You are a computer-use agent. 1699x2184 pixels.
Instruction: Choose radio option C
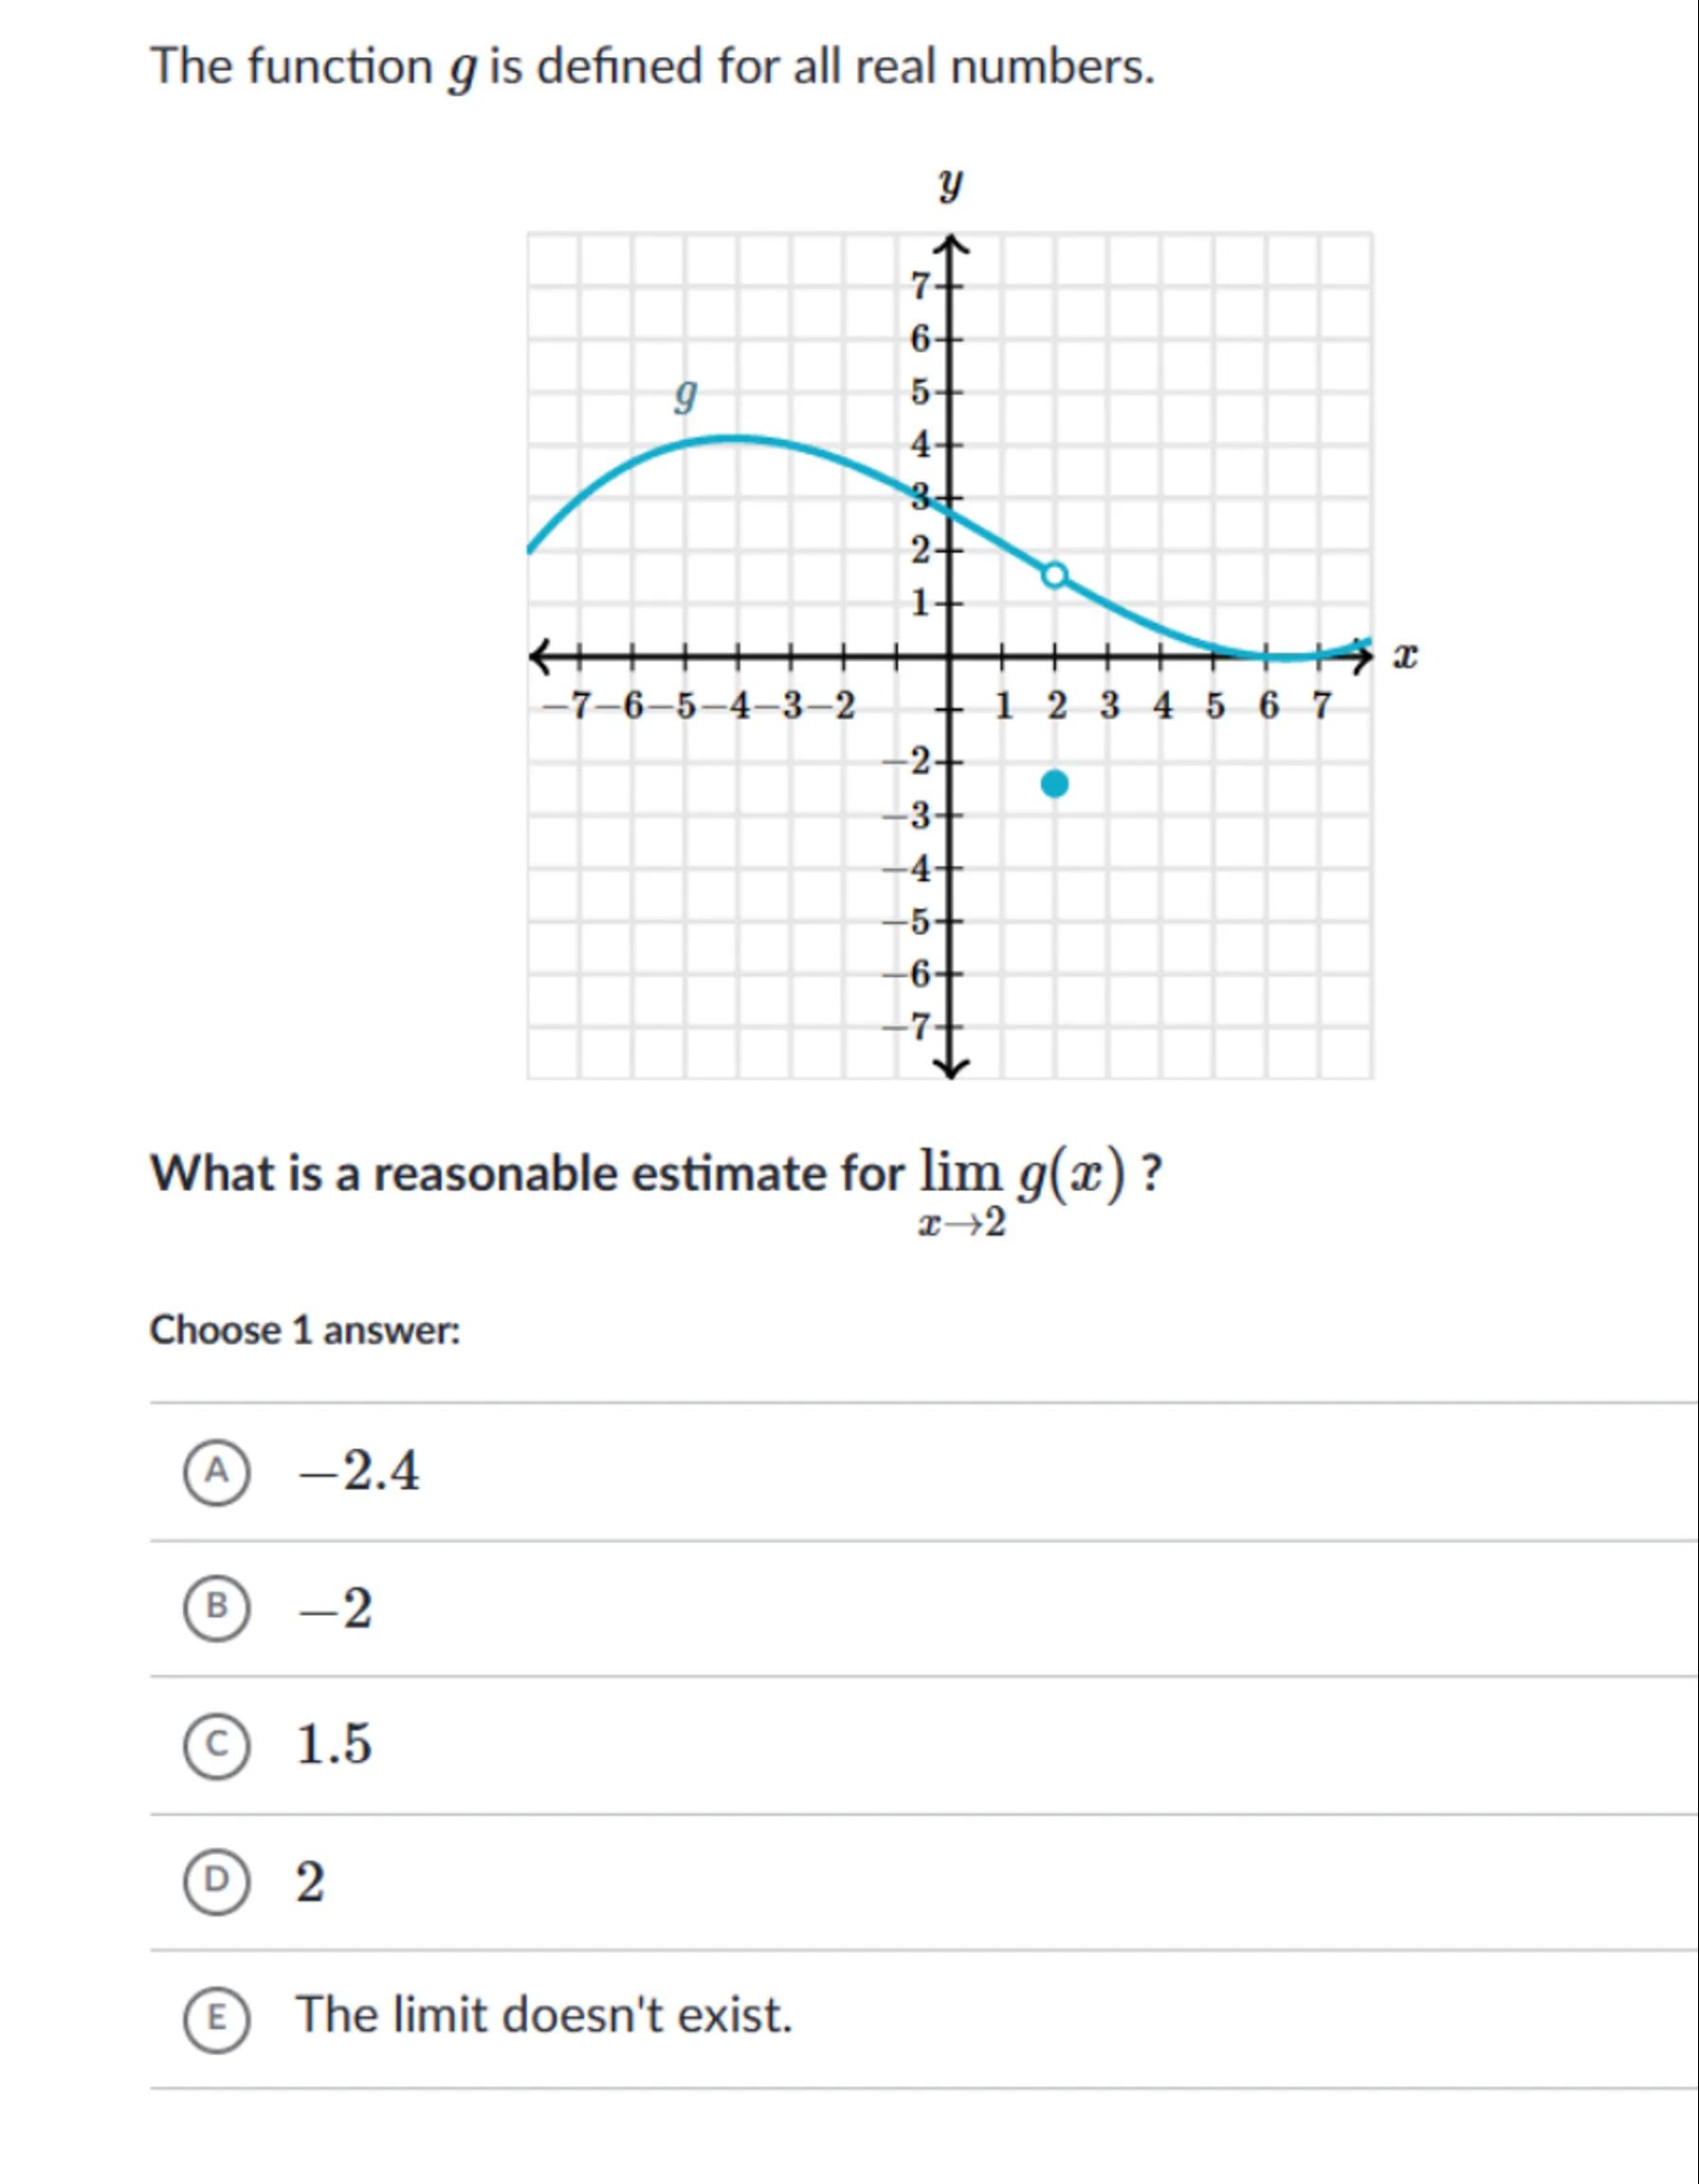coord(216,1744)
